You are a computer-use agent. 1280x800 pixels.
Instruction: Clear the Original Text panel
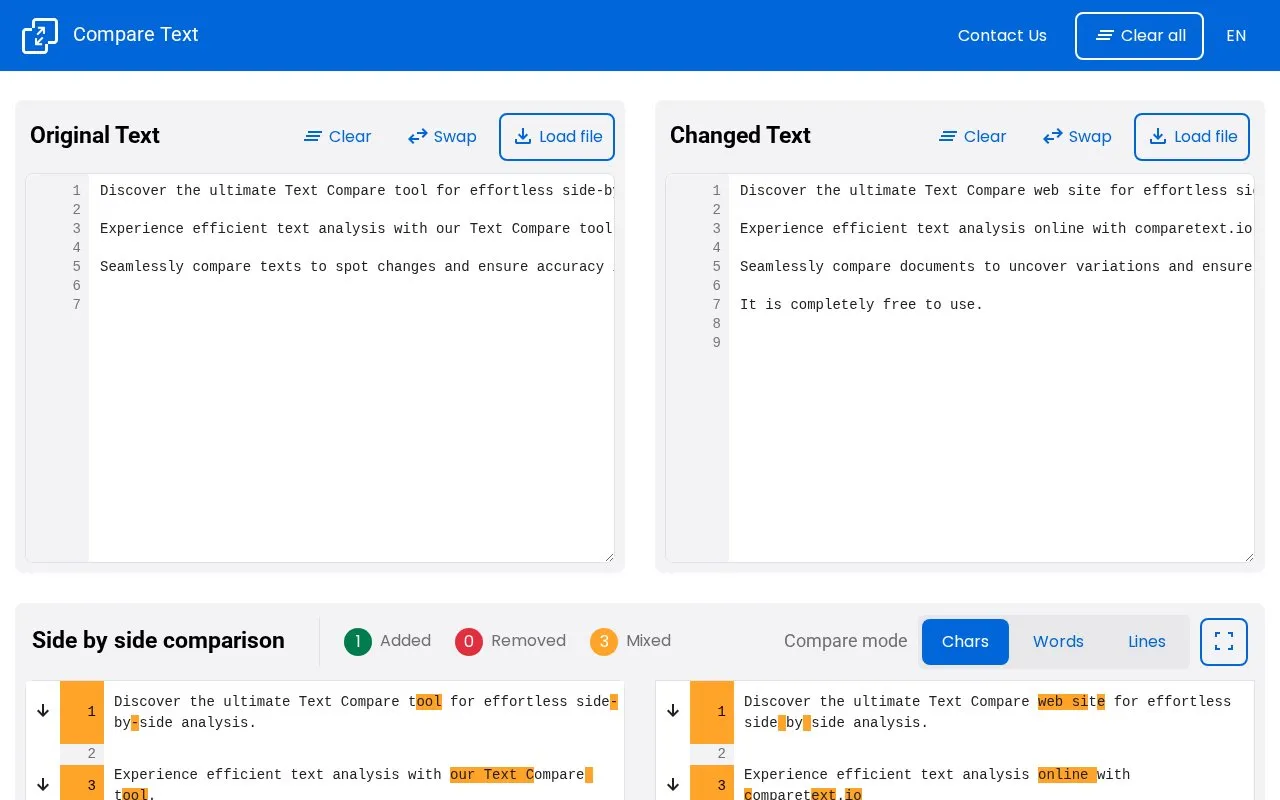pyautogui.click(x=338, y=137)
